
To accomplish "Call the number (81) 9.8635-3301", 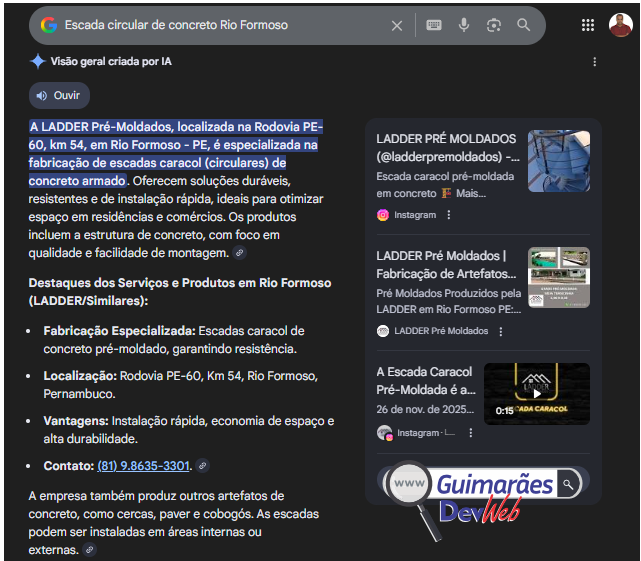I will point(143,466).
